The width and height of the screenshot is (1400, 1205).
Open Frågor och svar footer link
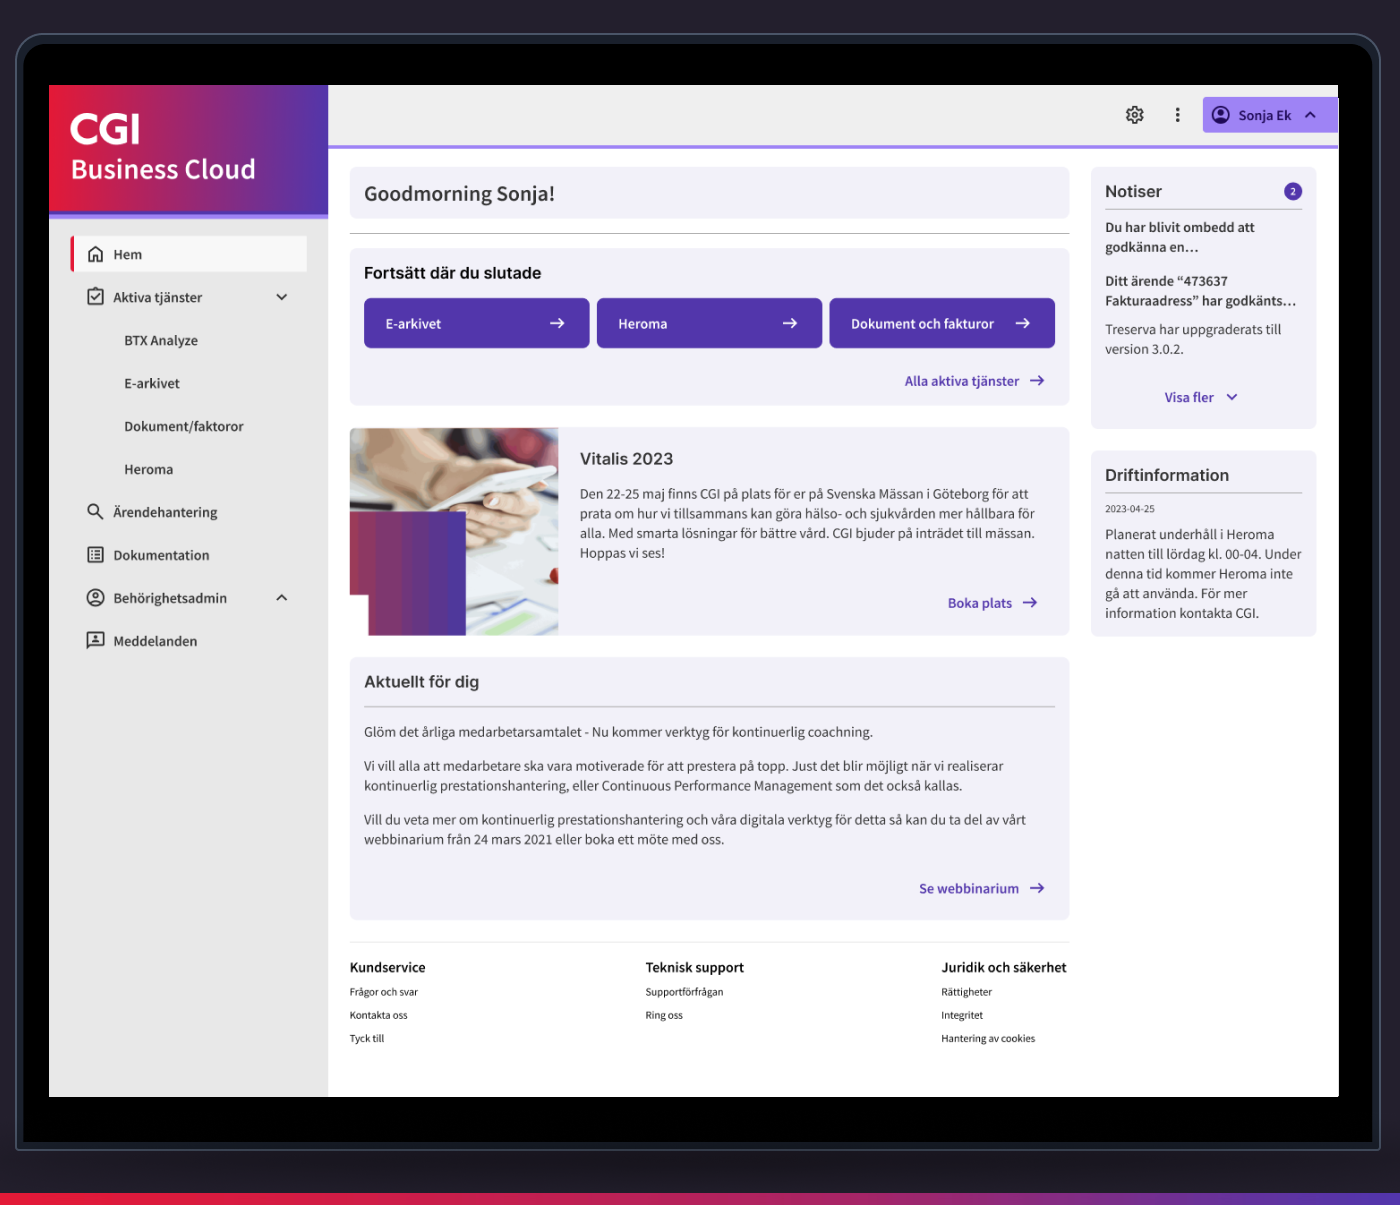coord(384,992)
